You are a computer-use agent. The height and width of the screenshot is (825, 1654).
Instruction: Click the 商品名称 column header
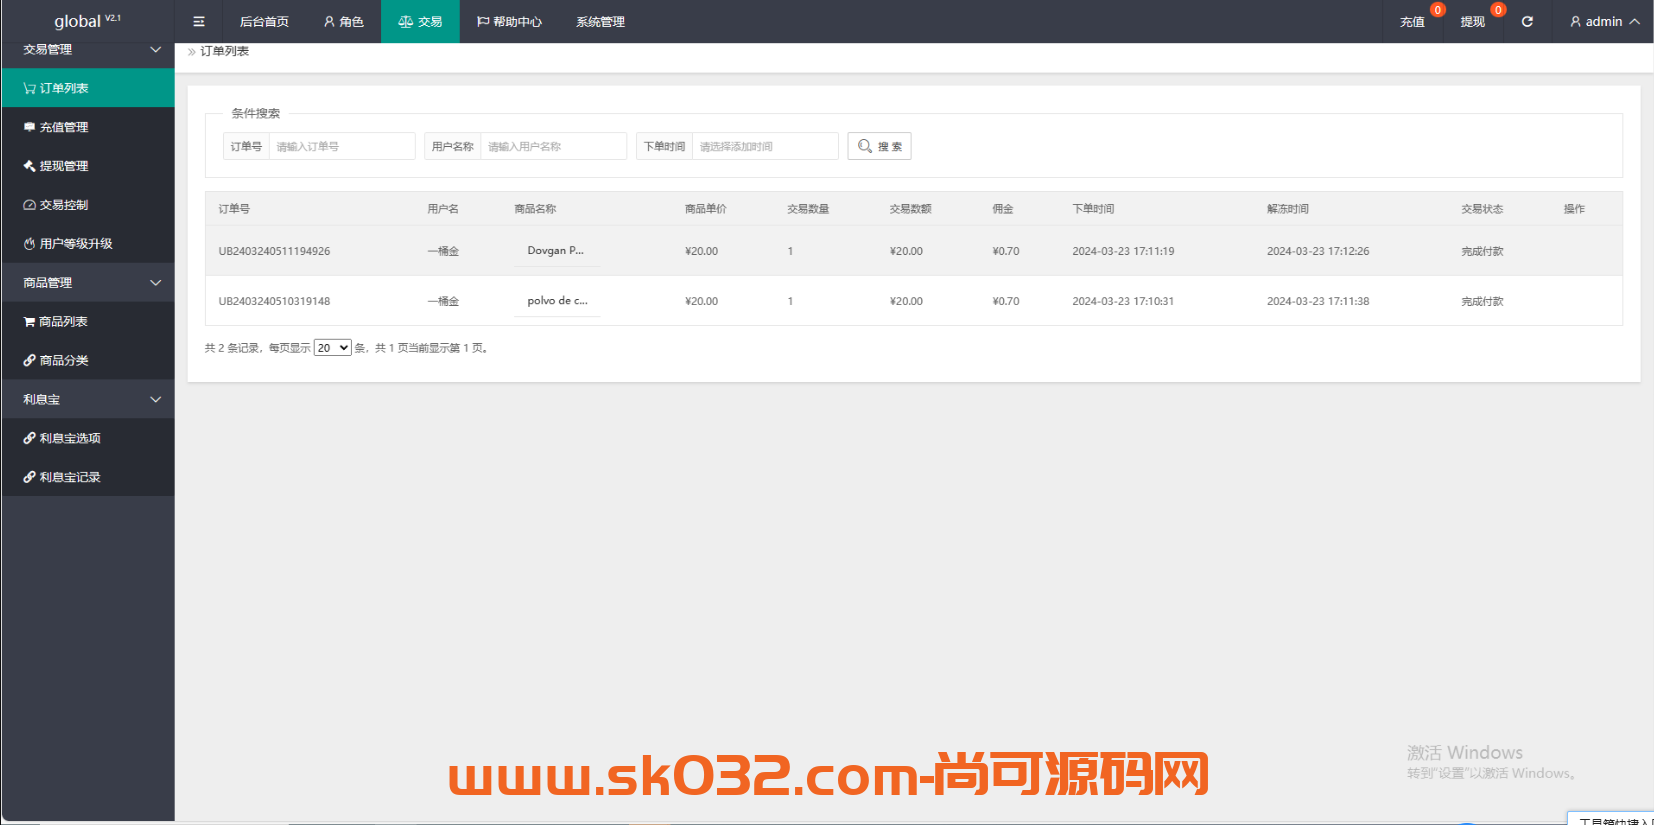click(x=535, y=209)
